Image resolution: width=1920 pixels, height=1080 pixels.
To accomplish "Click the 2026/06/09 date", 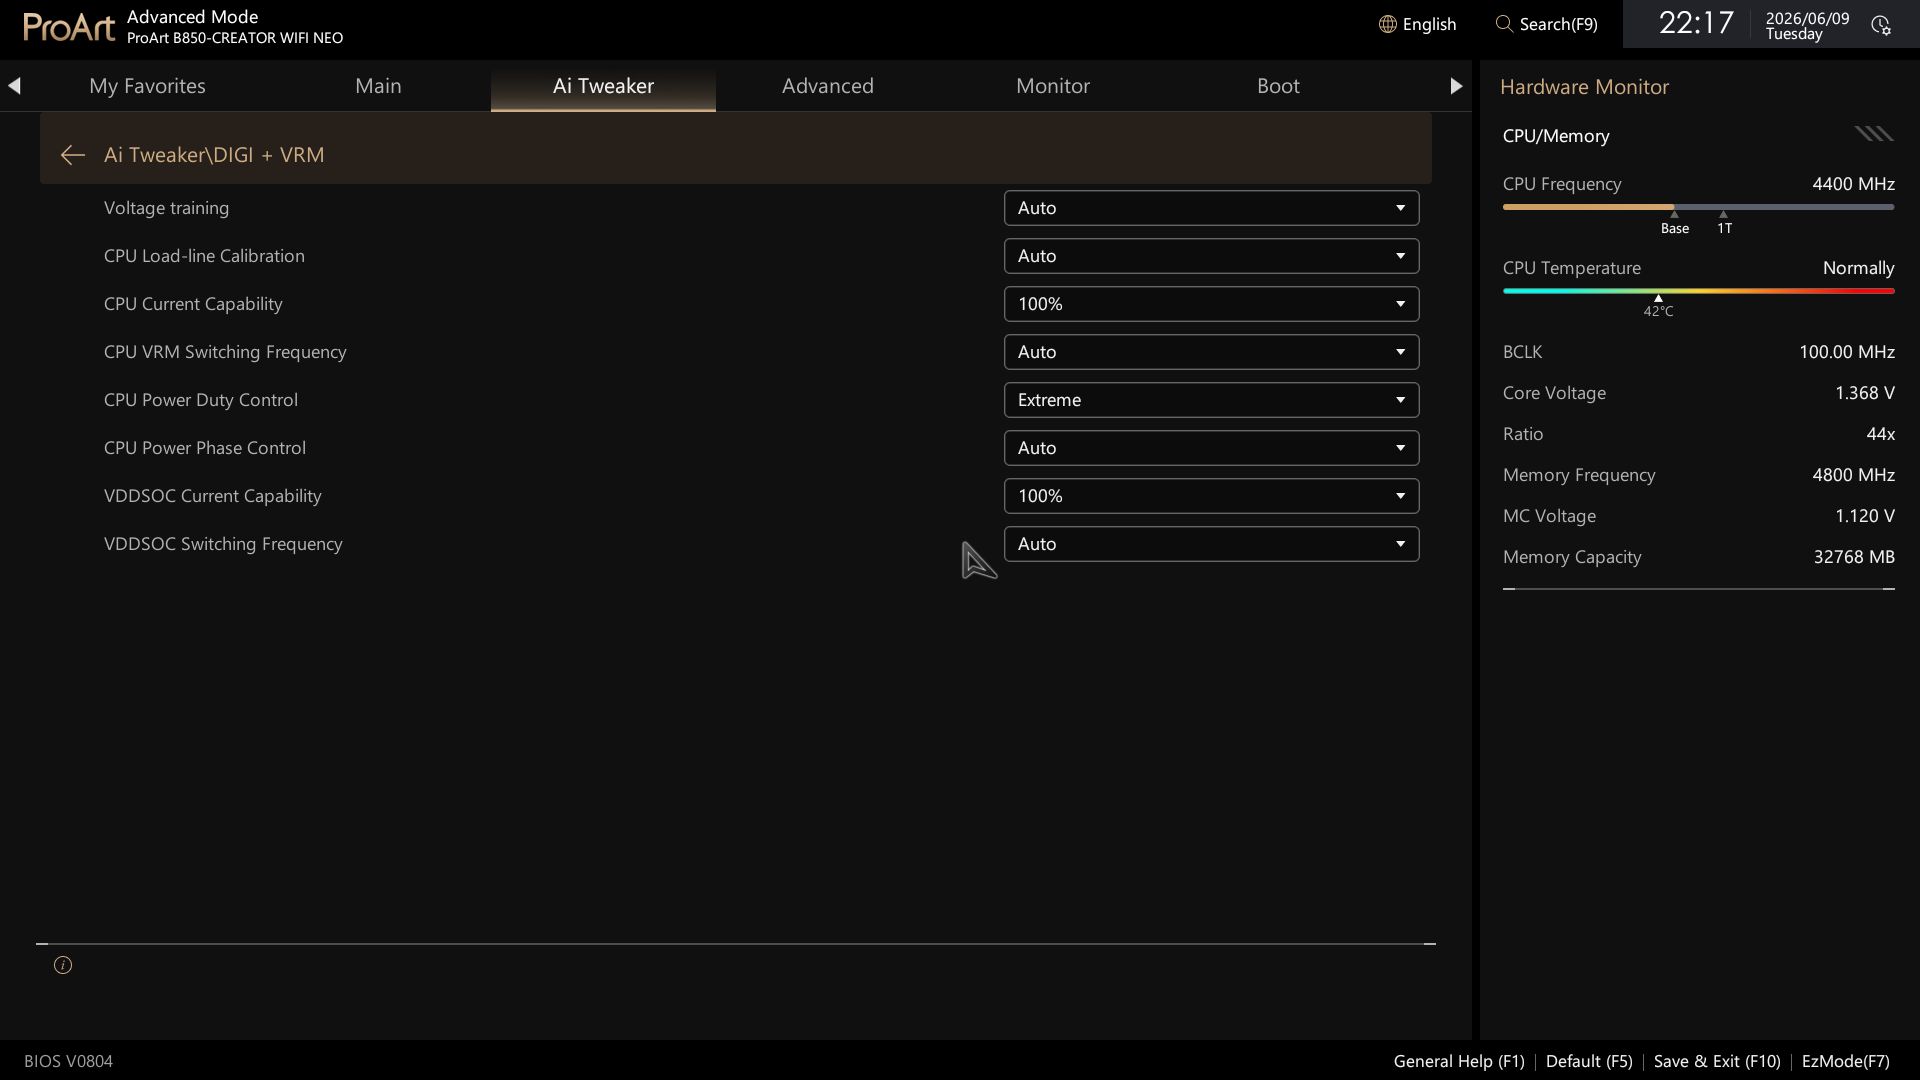I will [1807, 18].
